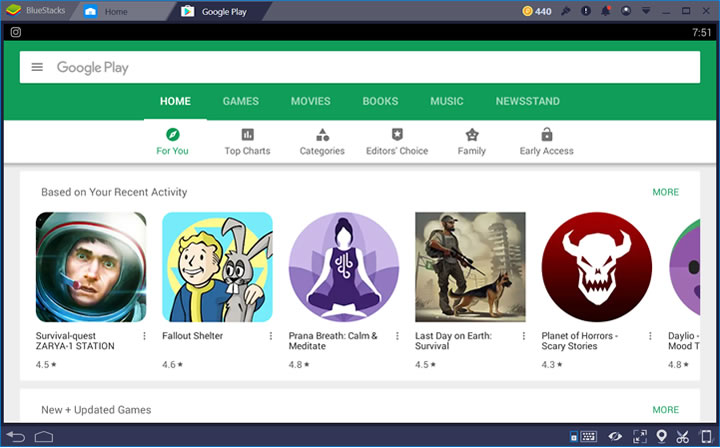Screen dimensions: 720x448
Task: Switch to the GAMES tab
Action: 241,101
